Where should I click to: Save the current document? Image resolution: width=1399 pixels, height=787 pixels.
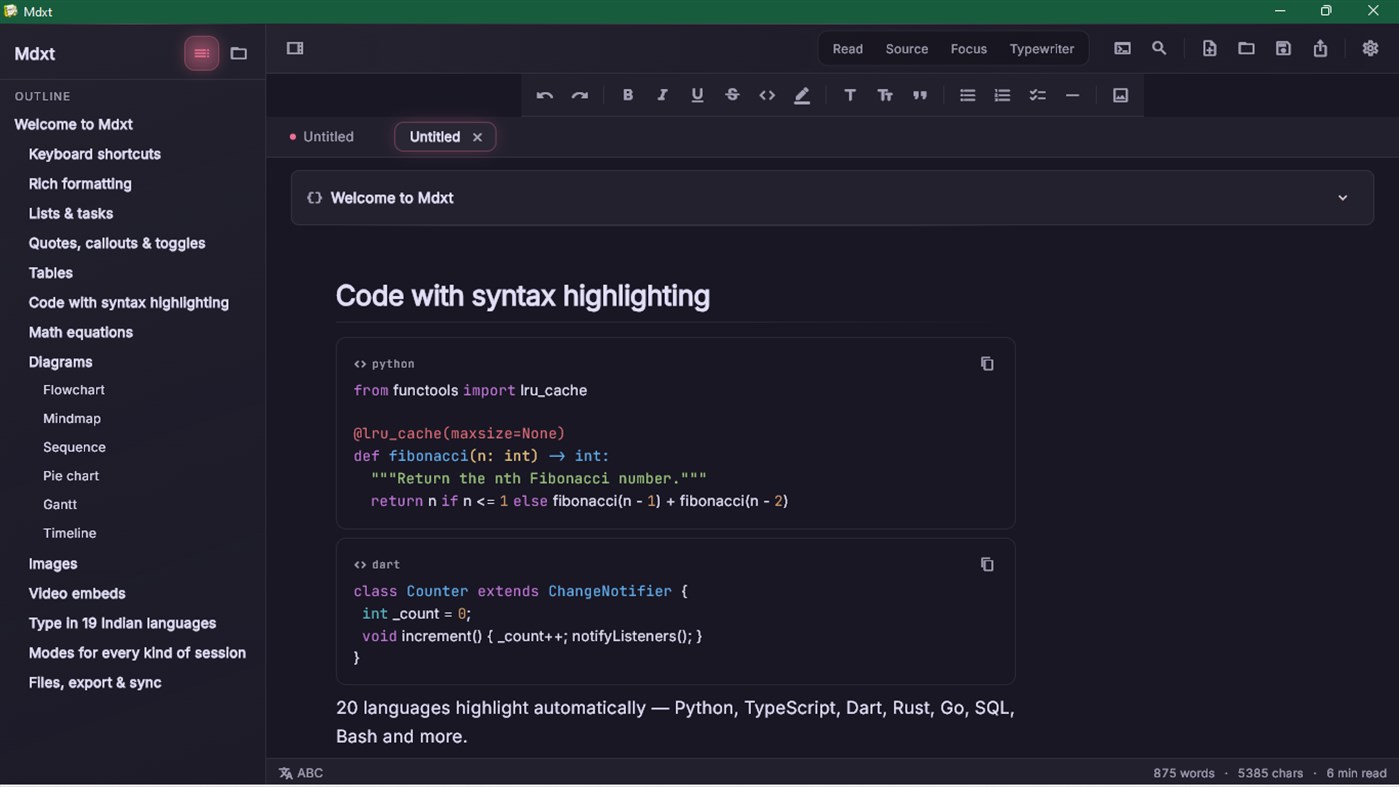click(1283, 49)
